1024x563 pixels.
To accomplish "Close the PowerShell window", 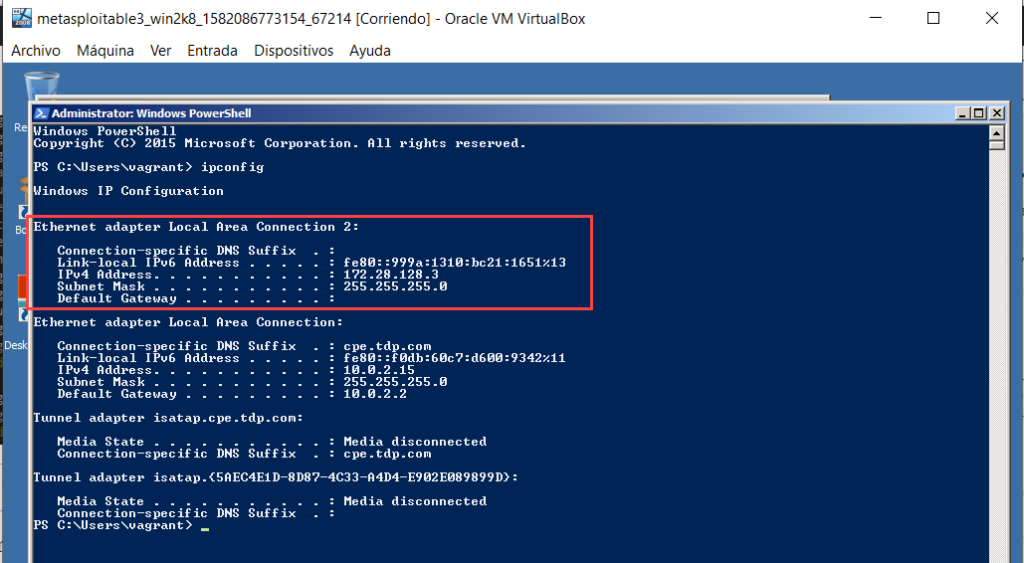I will [997, 113].
